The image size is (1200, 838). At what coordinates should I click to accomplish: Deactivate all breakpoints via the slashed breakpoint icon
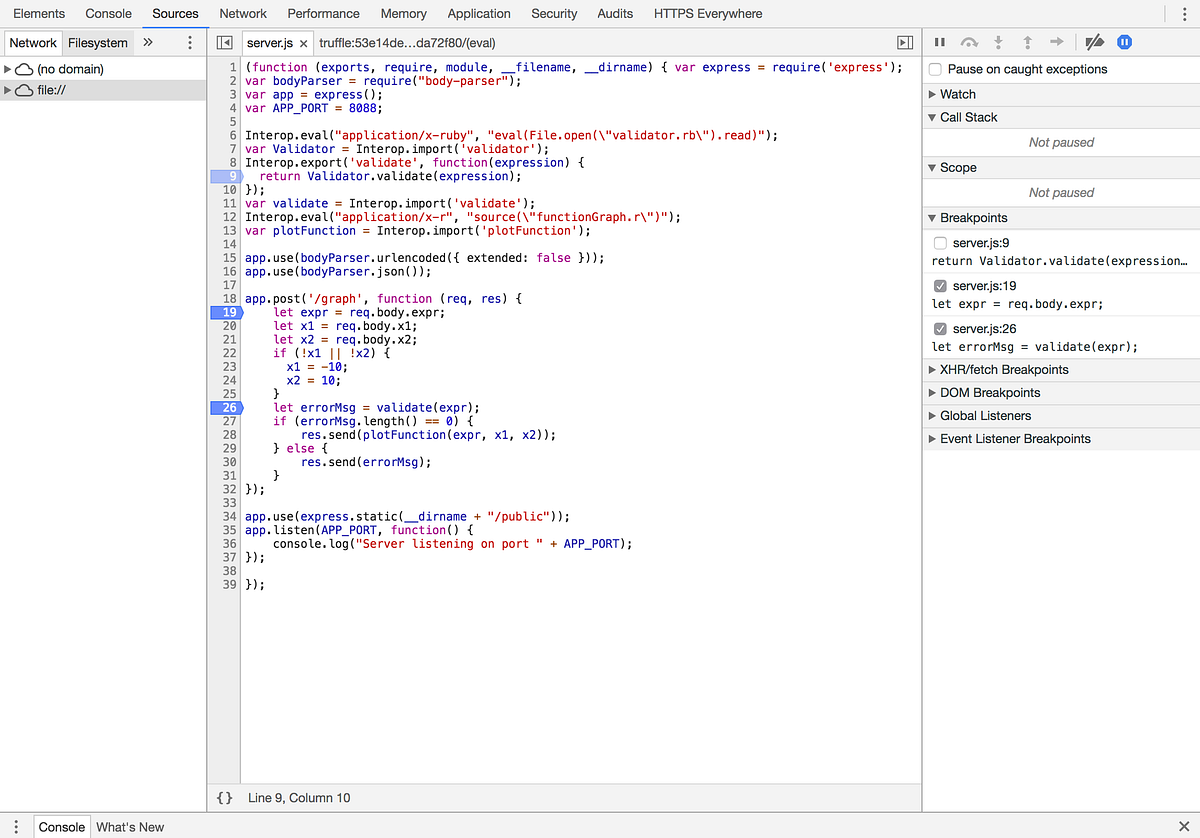[x=1093, y=42]
